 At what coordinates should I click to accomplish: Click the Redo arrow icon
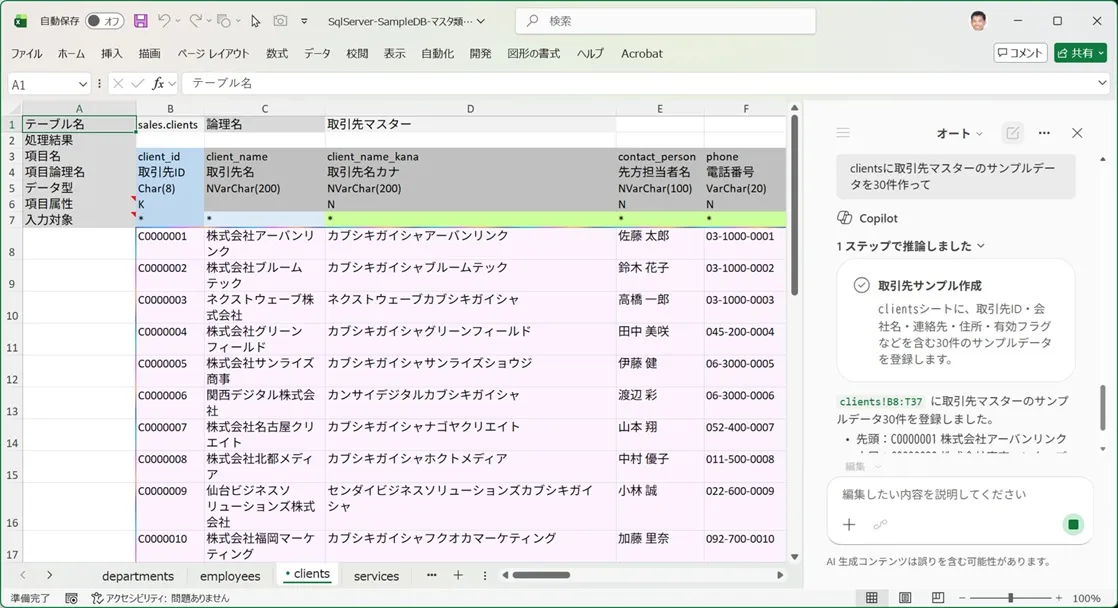tap(195, 21)
